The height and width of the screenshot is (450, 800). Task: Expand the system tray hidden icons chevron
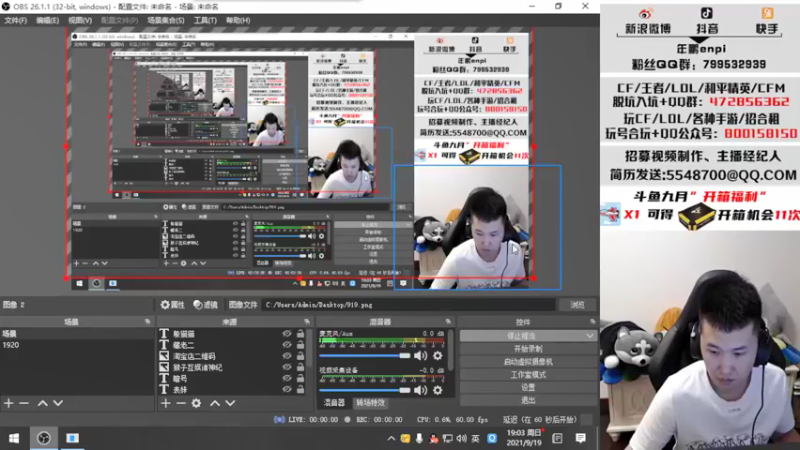pyautogui.click(x=391, y=438)
